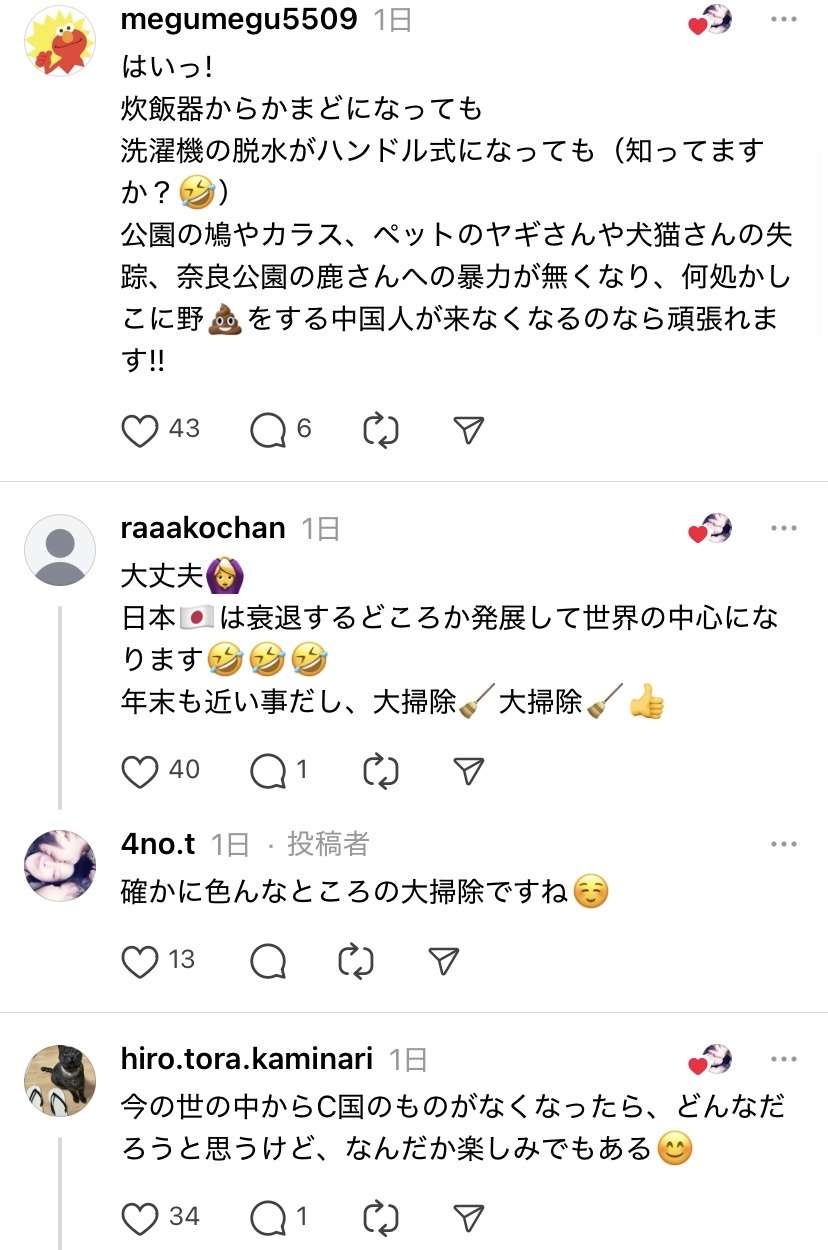Reply to 4no.t's comment

pos(268,961)
